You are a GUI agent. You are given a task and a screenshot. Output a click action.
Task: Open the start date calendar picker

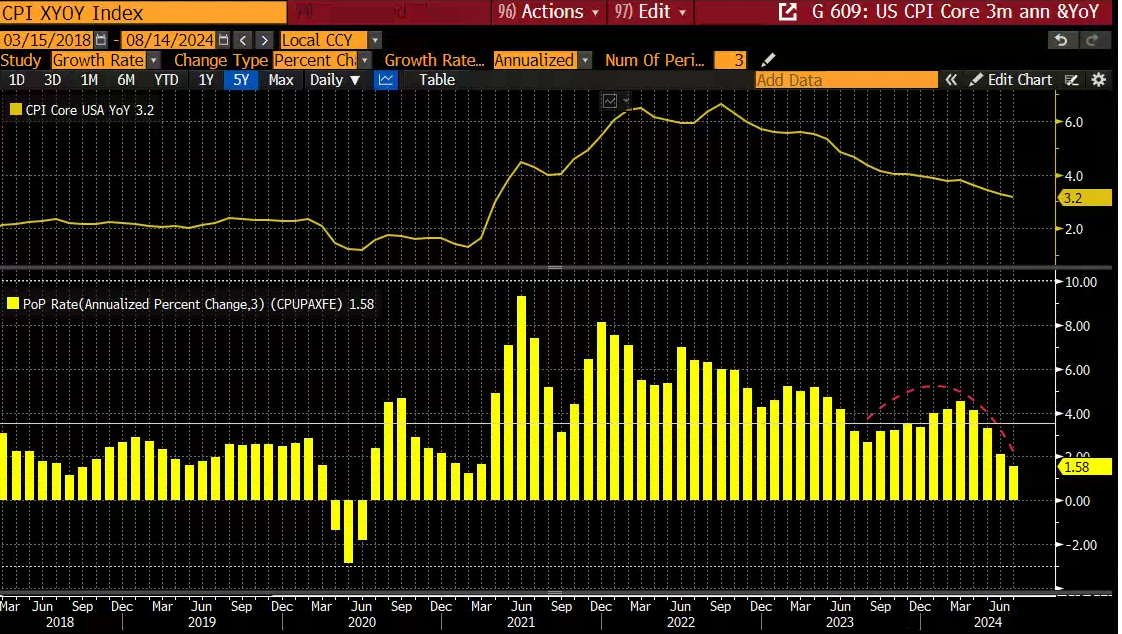[x=99, y=40]
